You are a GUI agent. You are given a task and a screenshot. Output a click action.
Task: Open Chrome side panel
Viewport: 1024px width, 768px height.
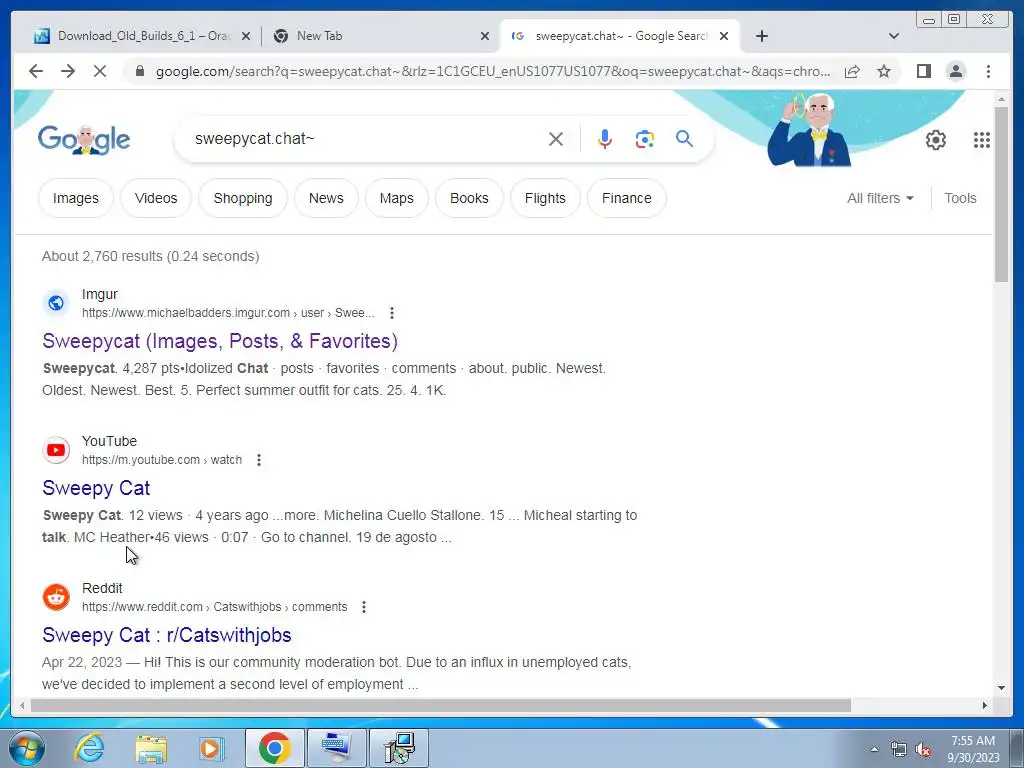point(923,71)
